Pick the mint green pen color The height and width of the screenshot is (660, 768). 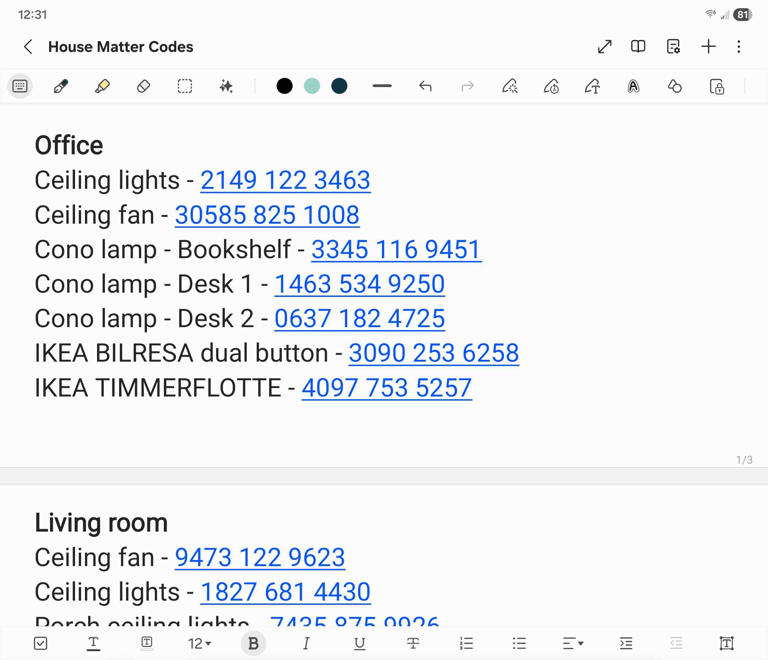[x=312, y=87]
